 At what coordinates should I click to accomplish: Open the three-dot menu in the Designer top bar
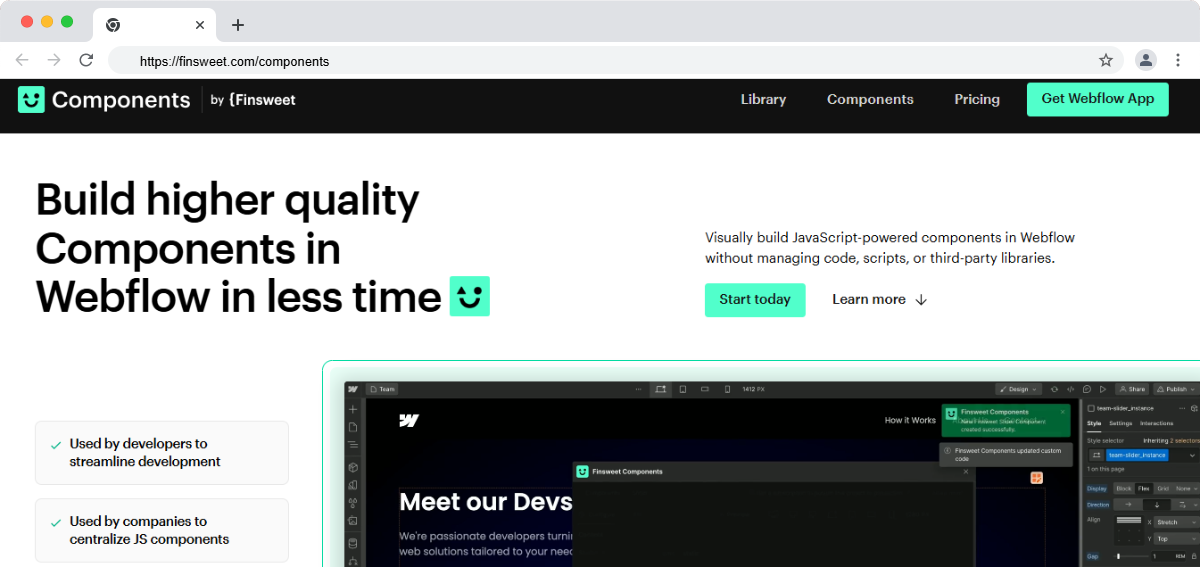pyautogui.click(x=638, y=389)
